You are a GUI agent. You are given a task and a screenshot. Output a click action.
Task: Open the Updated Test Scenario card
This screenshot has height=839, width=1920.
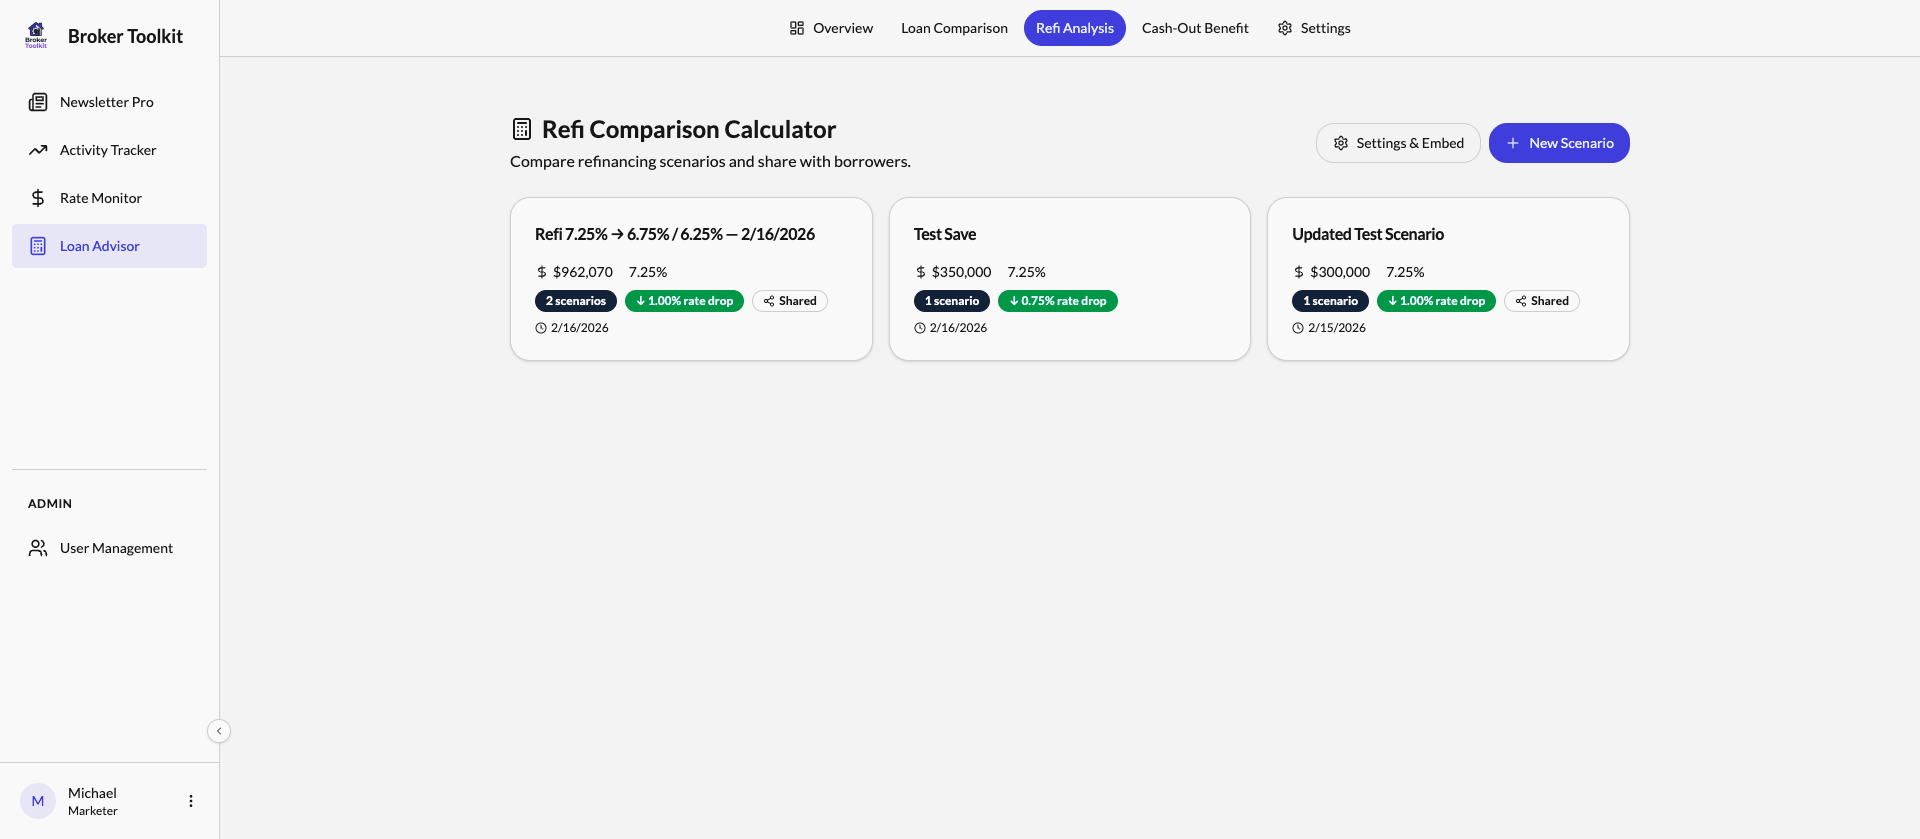[1448, 279]
